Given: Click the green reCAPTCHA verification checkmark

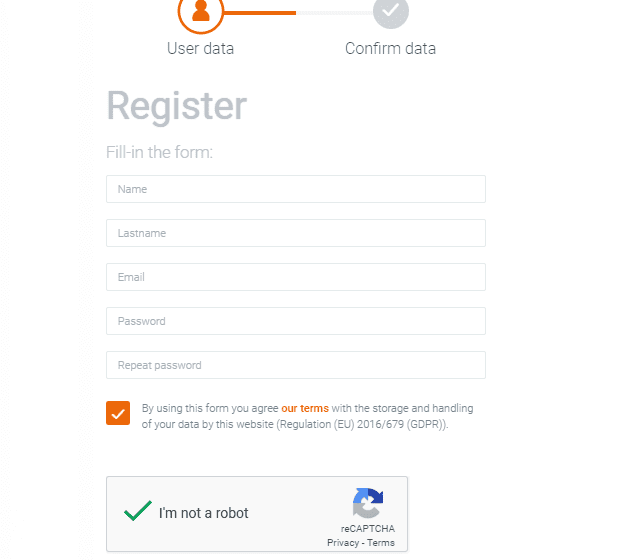Looking at the screenshot, I should (138, 512).
